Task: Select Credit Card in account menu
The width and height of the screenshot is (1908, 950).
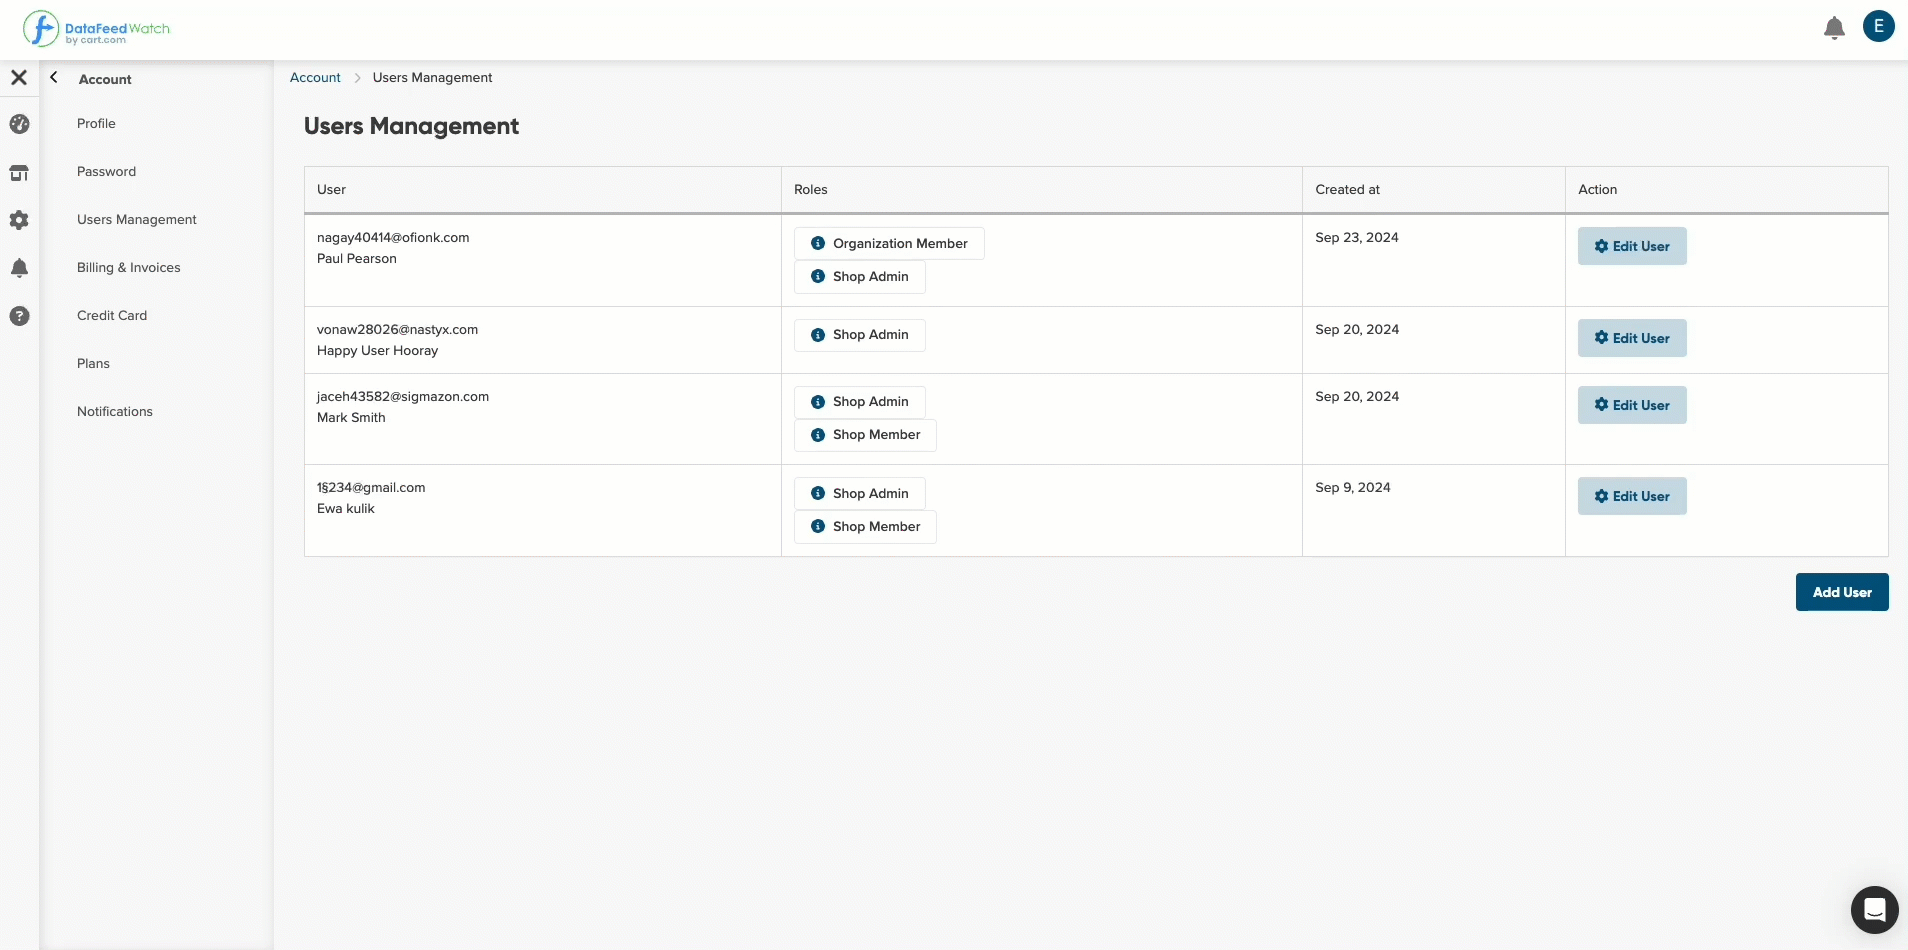Action: pos(112,316)
